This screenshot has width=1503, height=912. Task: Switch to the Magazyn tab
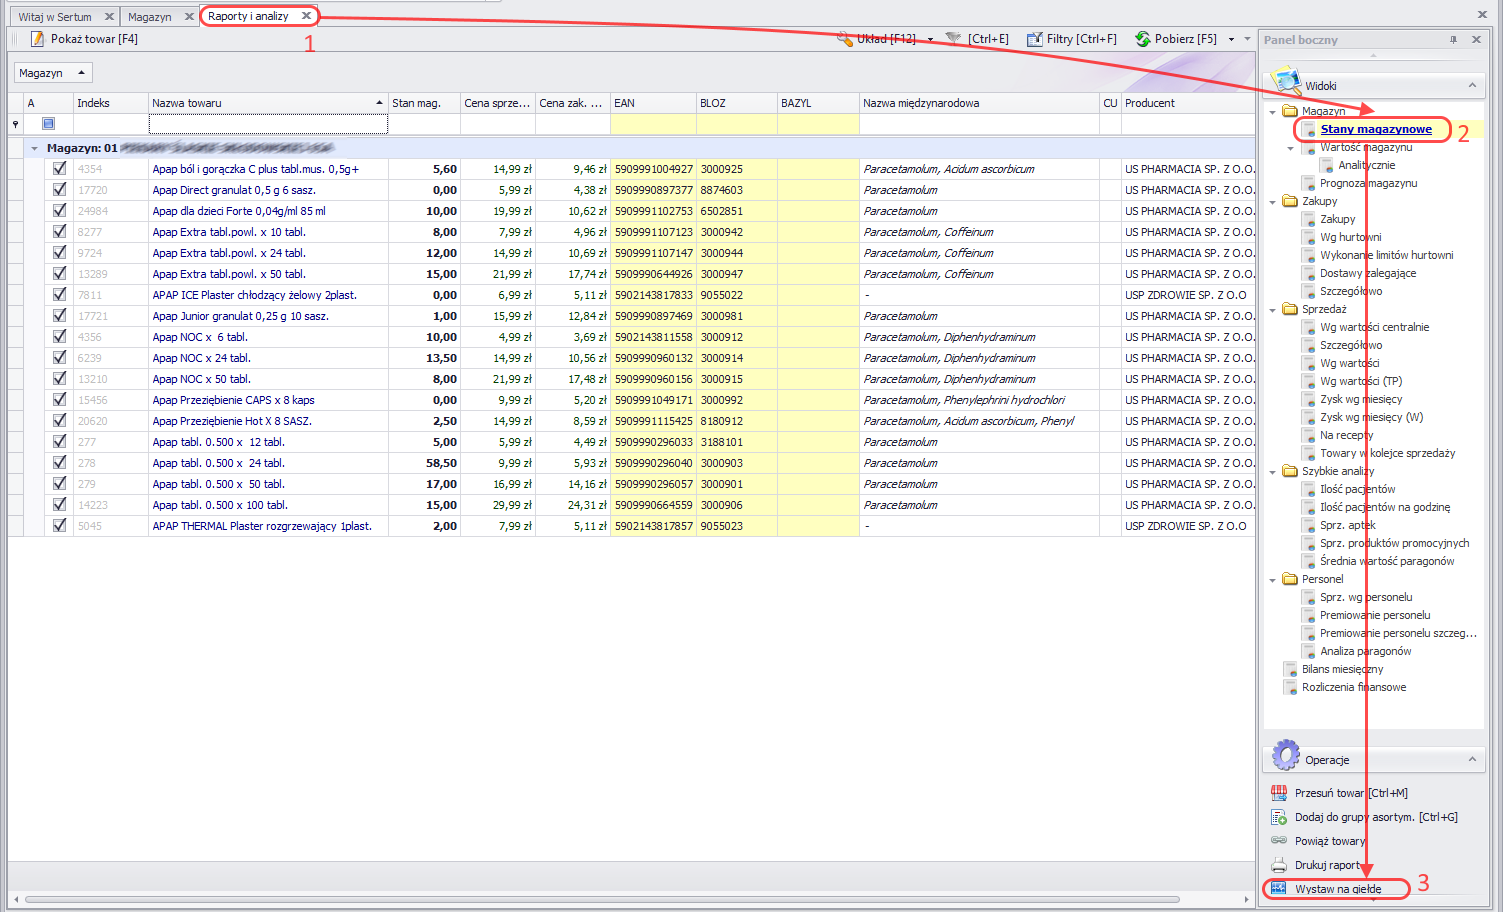coord(149,17)
